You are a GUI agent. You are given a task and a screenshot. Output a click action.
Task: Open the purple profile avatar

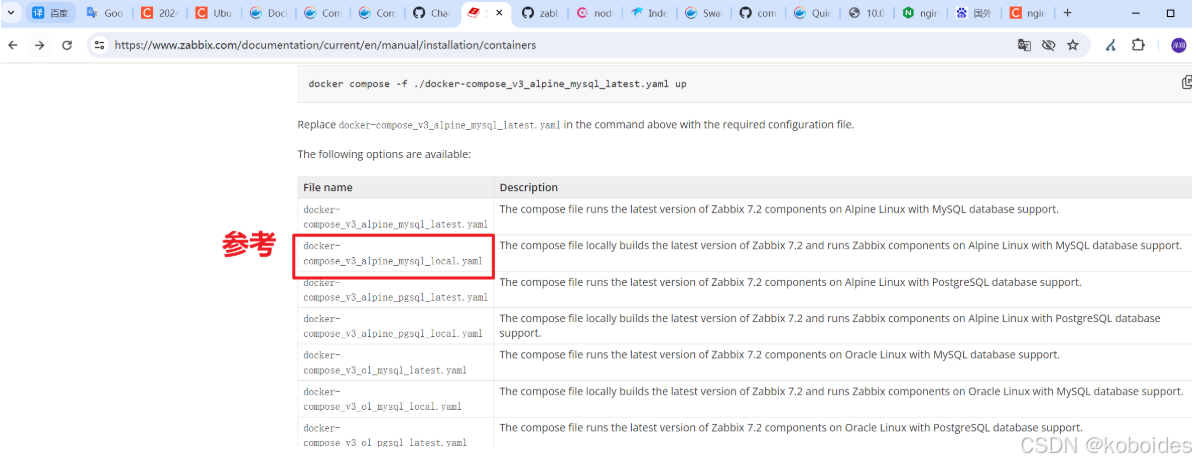pos(1178,45)
